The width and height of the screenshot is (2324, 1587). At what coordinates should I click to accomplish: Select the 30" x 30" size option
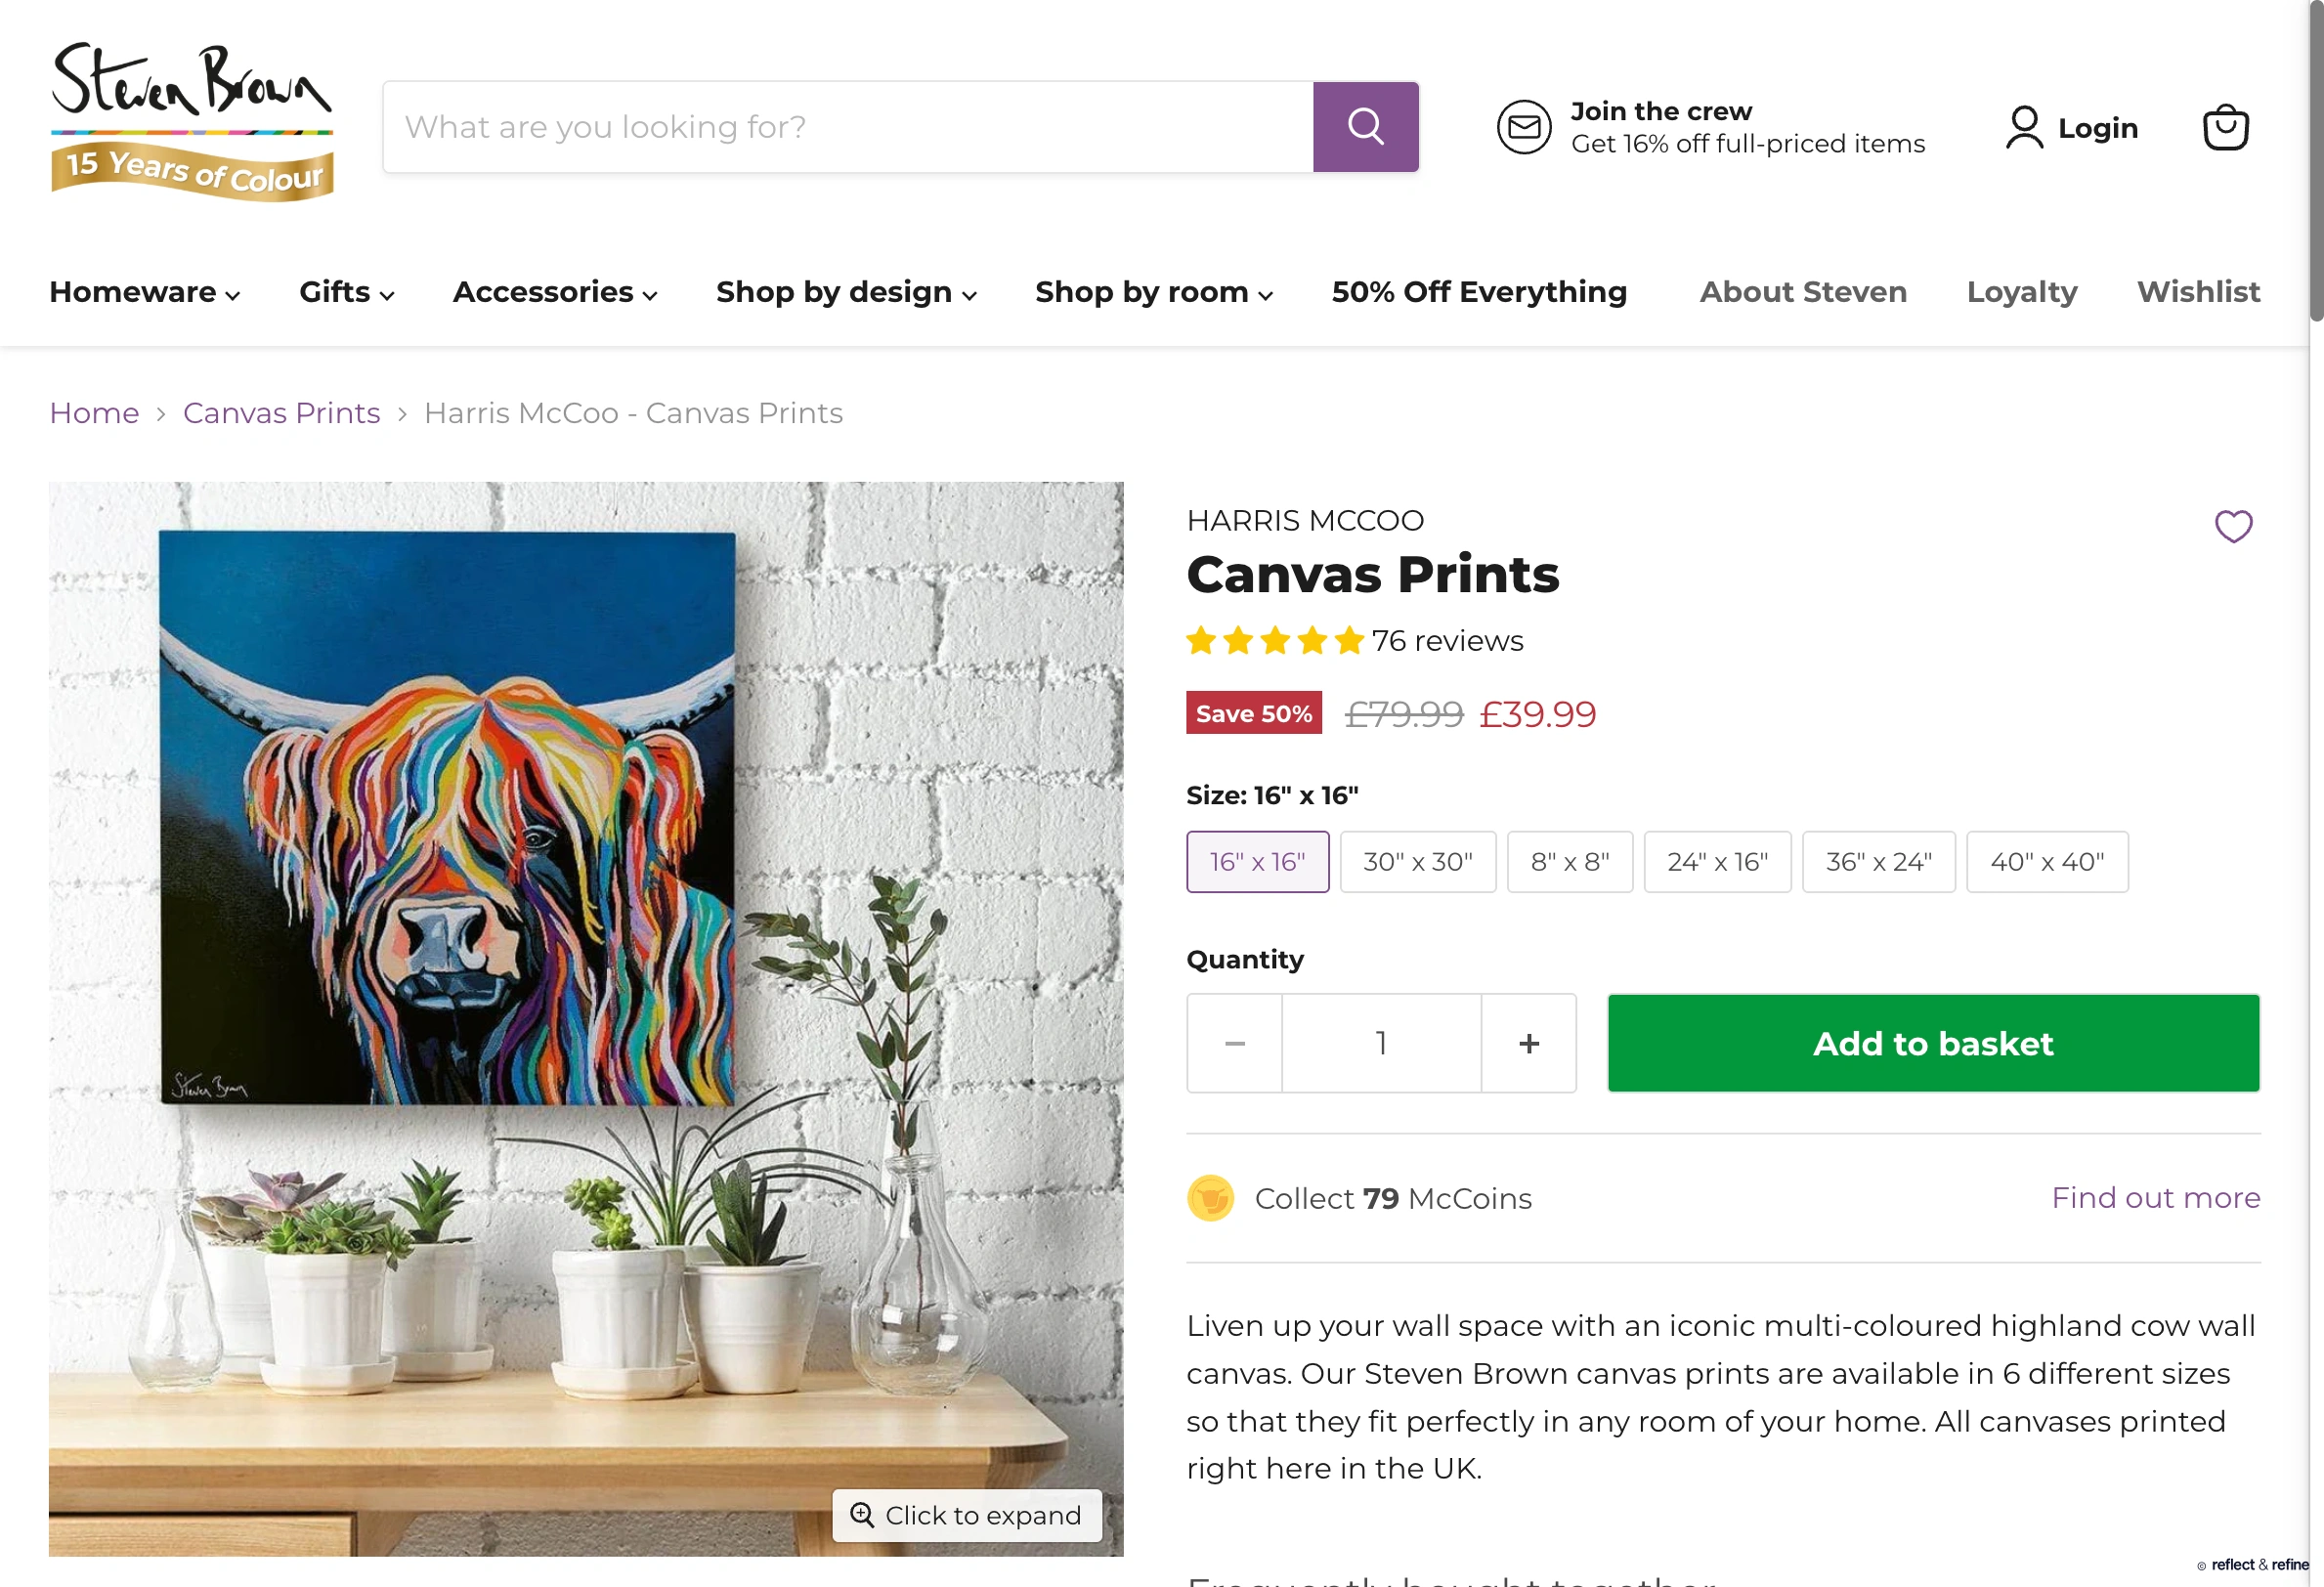(x=1418, y=861)
